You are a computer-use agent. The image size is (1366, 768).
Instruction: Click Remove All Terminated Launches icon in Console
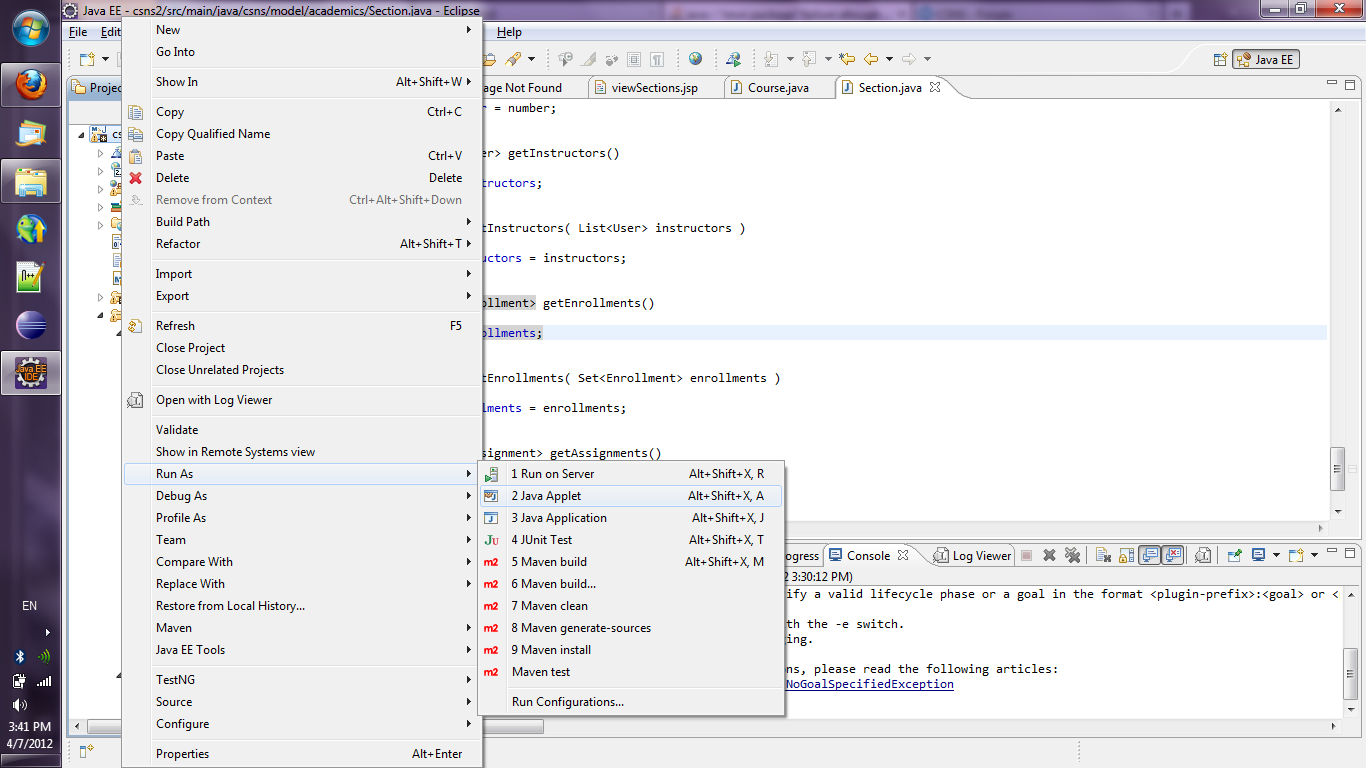pyautogui.click(x=1072, y=555)
